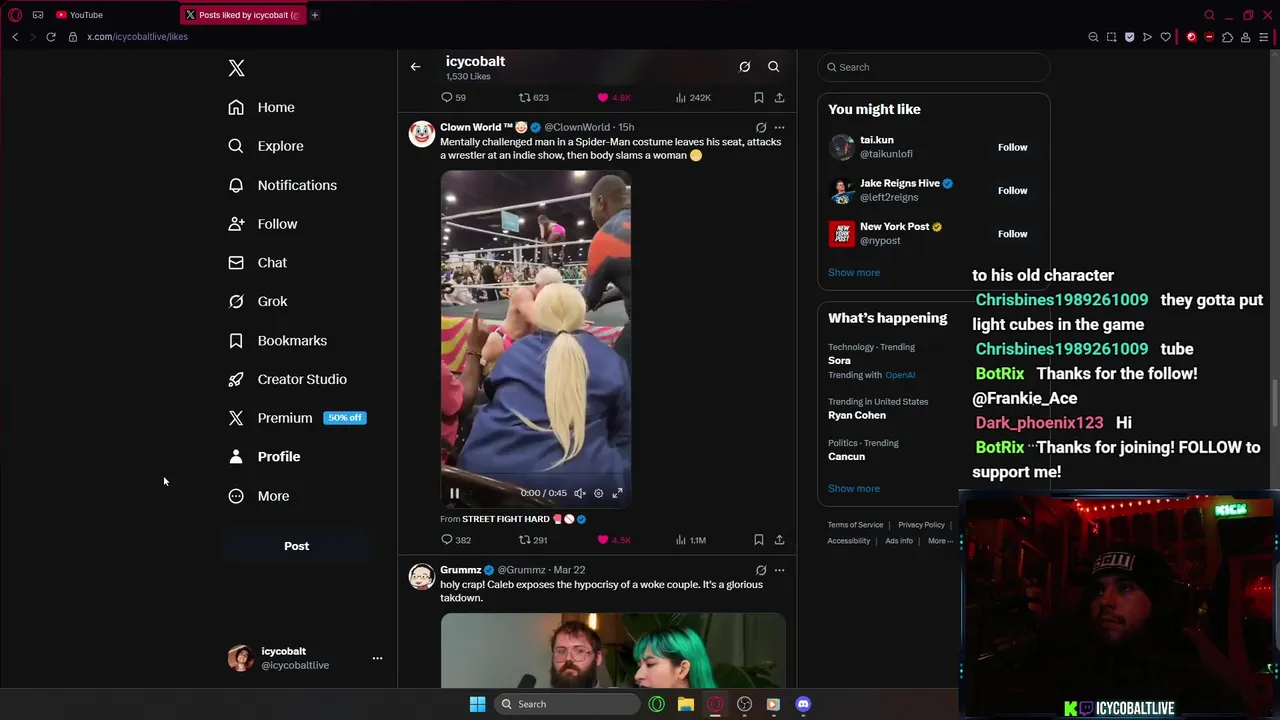Open video settings gear icon
The height and width of the screenshot is (720, 1280).
[x=598, y=493]
